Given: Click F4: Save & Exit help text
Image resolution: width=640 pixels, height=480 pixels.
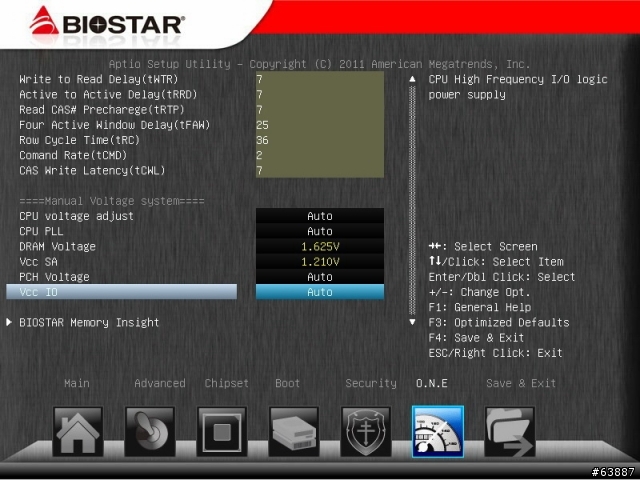Looking at the screenshot, I should [x=476, y=338].
